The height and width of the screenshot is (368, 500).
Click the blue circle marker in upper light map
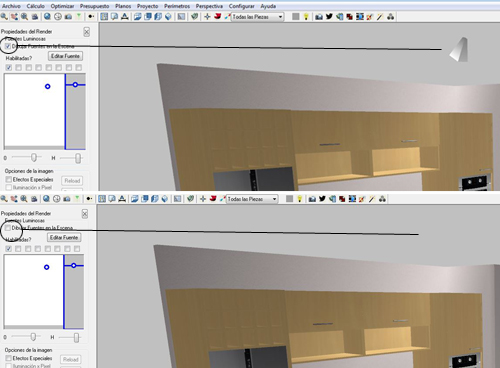48,86
